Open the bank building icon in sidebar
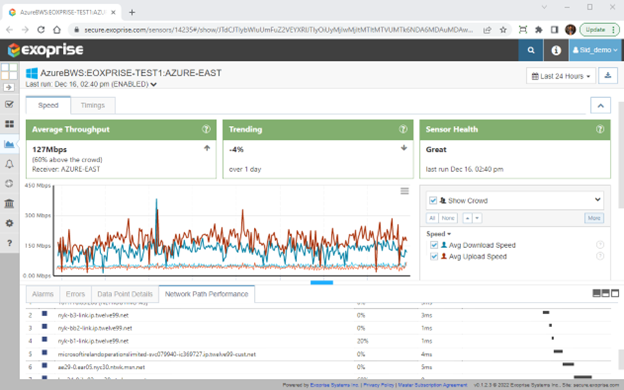 (9, 203)
